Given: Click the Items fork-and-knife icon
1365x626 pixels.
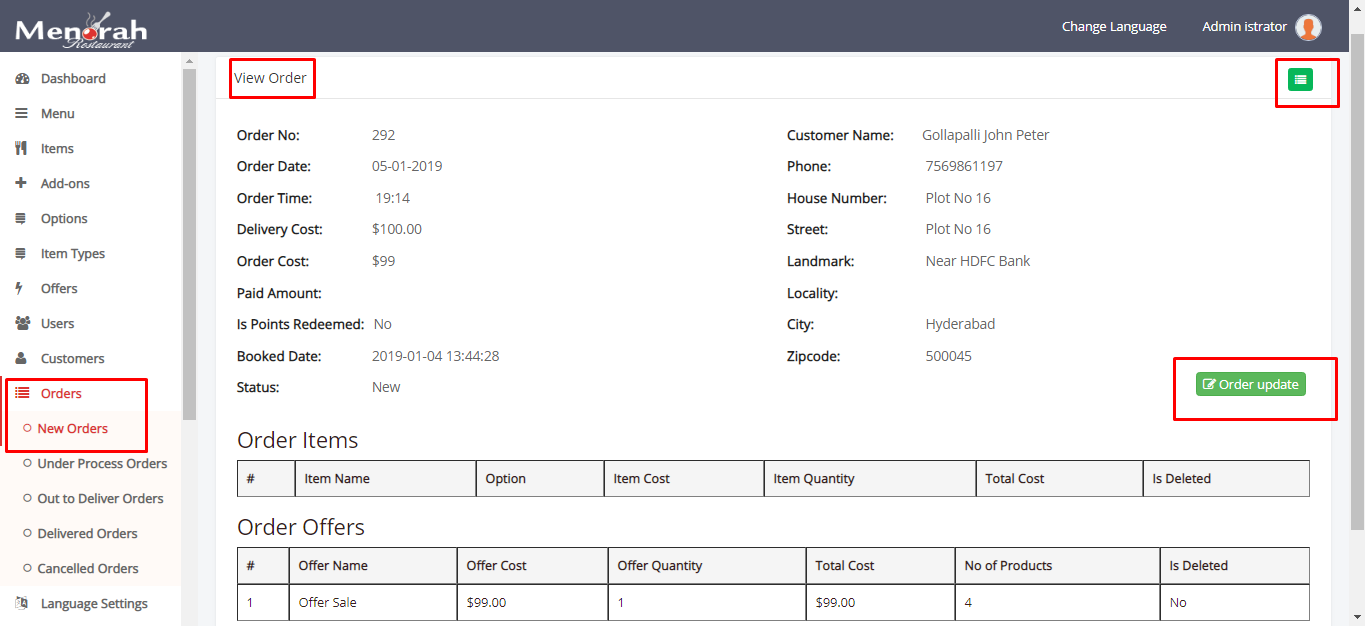Looking at the screenshot, I should tap(21, 149).
